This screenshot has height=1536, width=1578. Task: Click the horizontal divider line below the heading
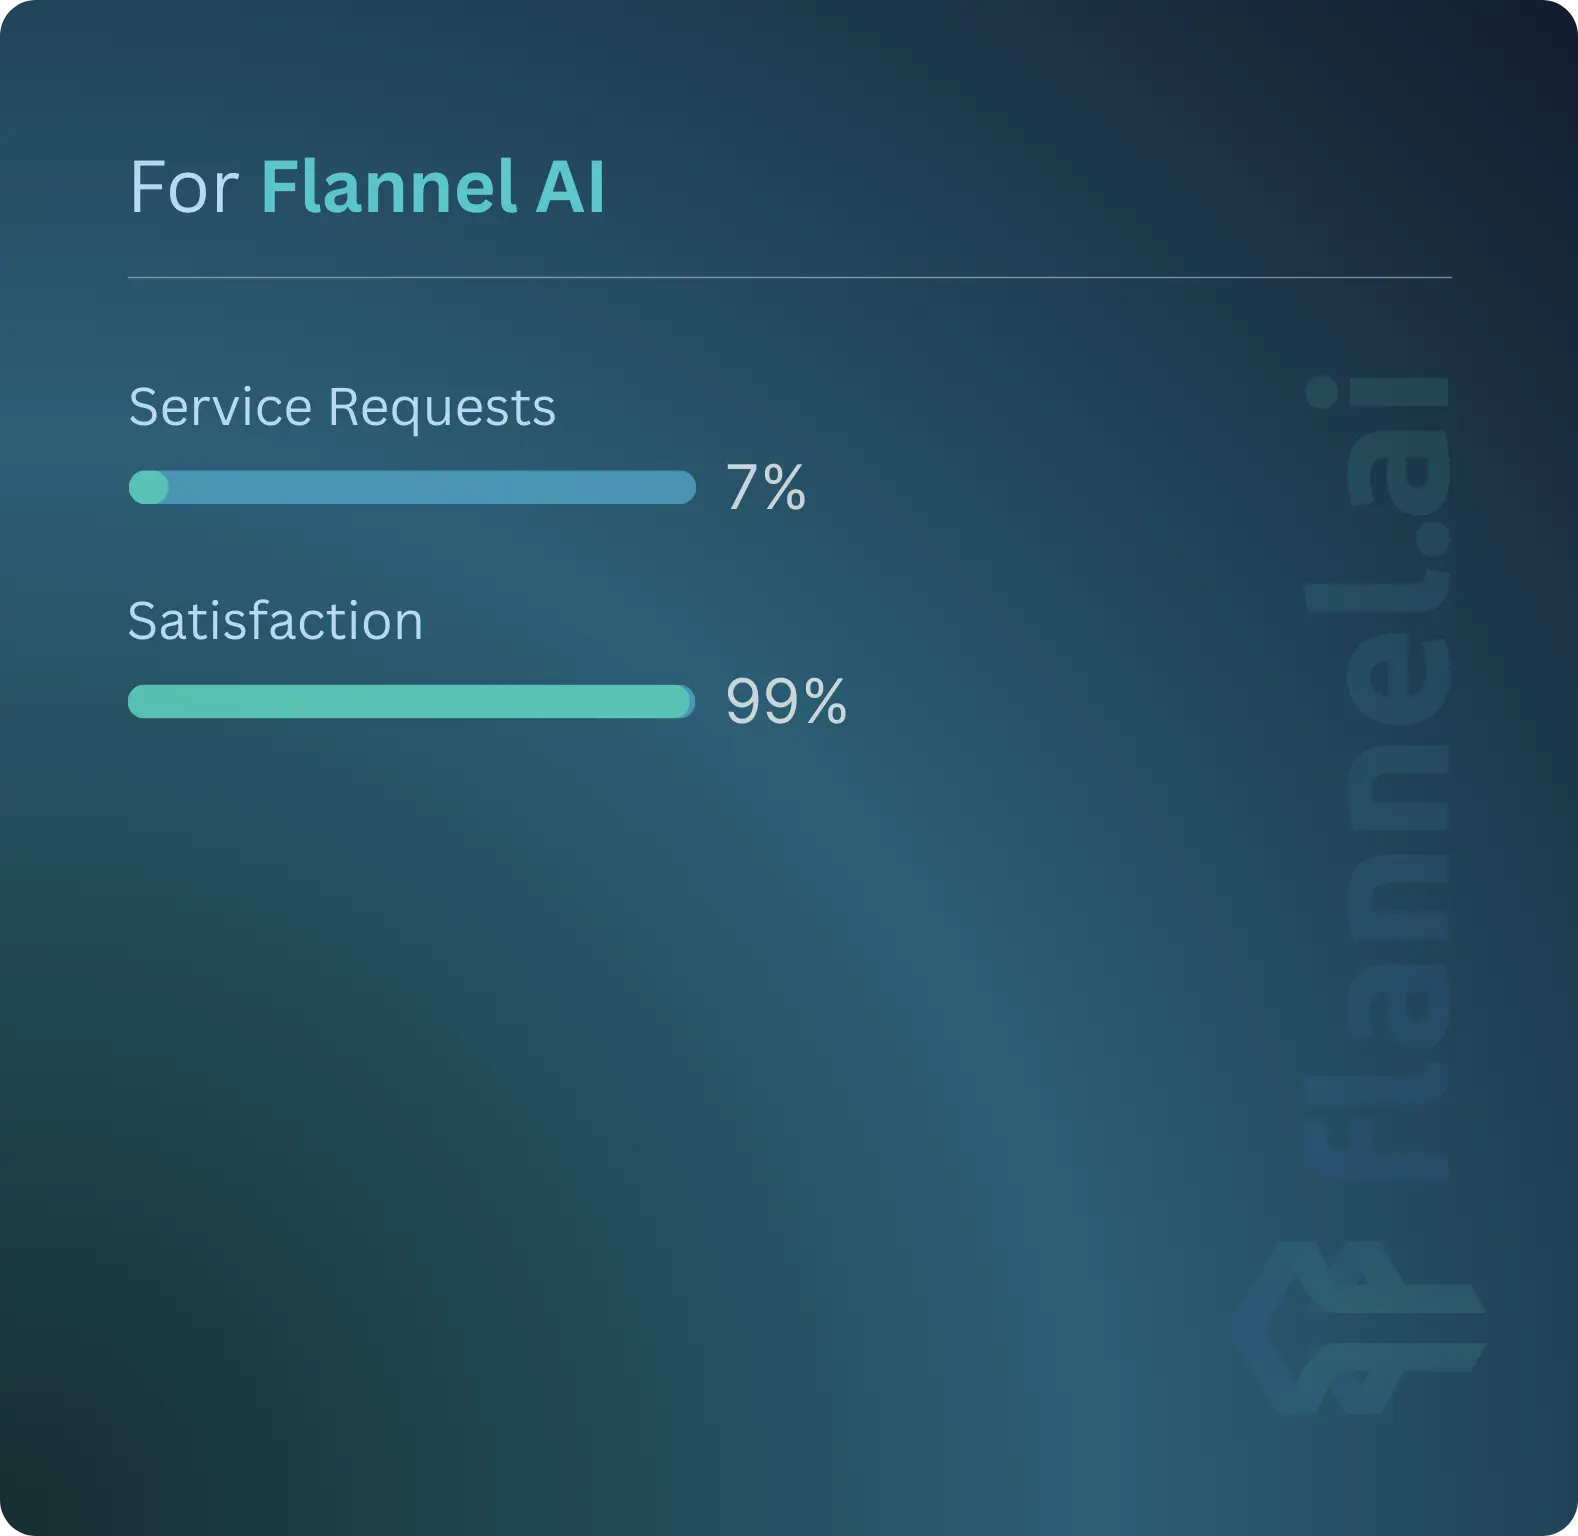790,277
